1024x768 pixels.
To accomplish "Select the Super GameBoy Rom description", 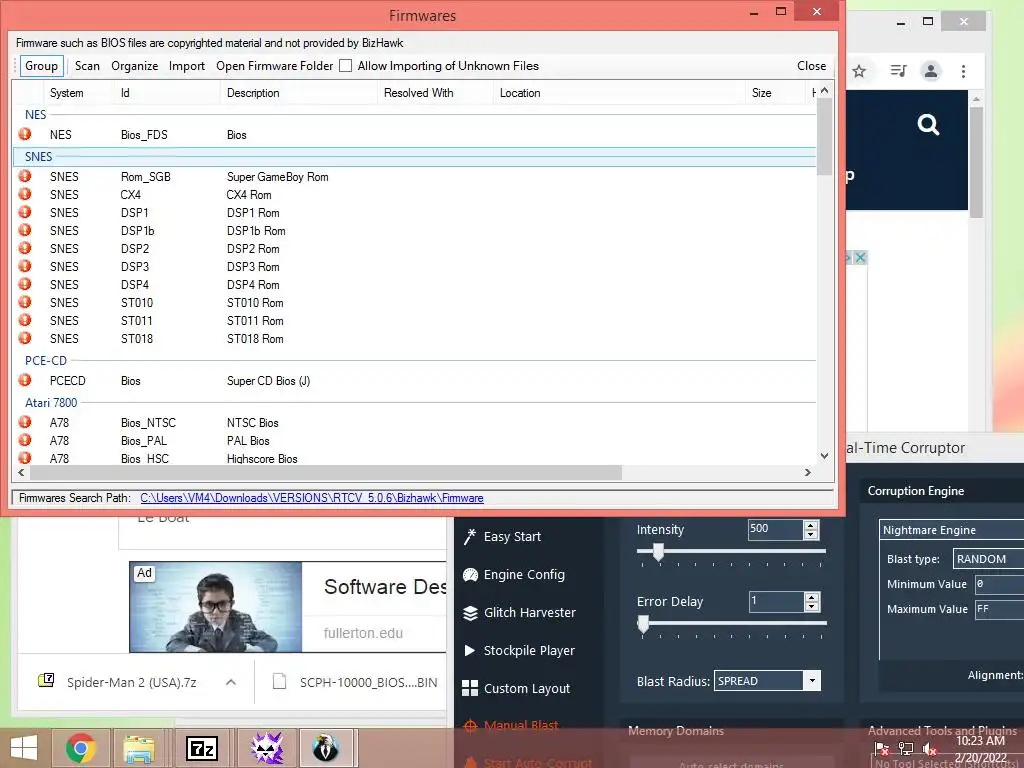I will (278, 177).
